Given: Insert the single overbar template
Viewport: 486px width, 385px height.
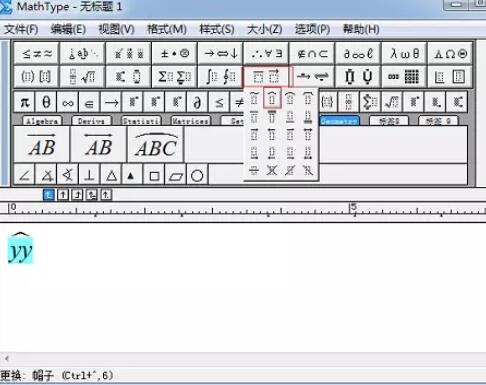Looking at the screenshot, I should pos(254,117).
